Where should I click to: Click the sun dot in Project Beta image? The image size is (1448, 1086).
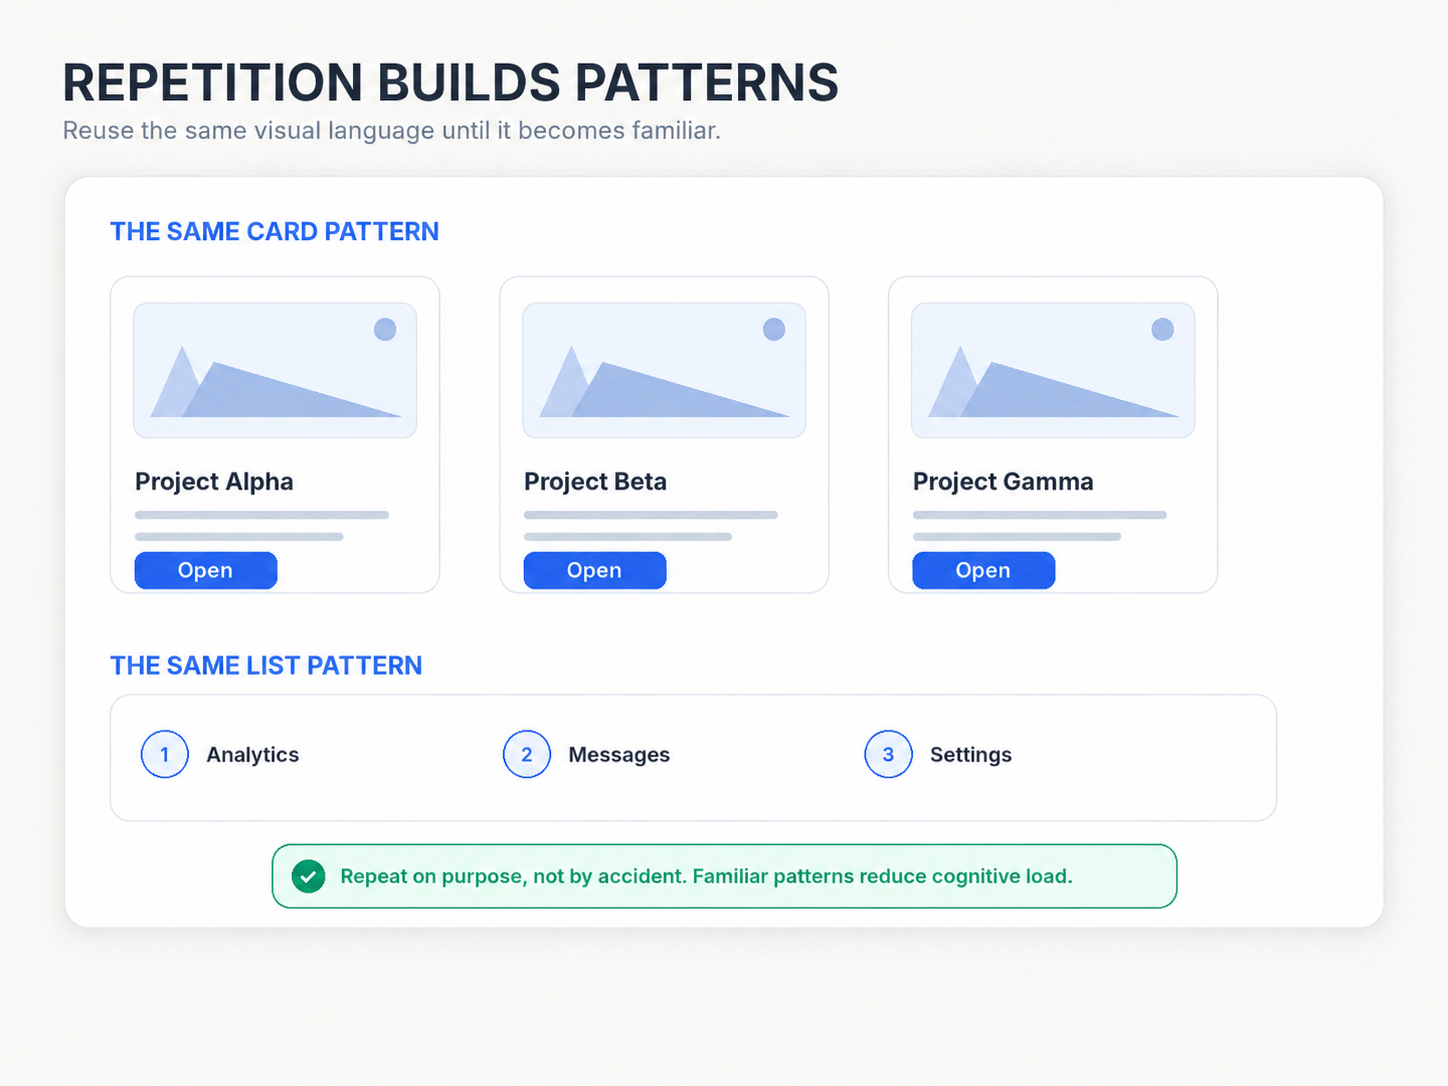point(774,329)
